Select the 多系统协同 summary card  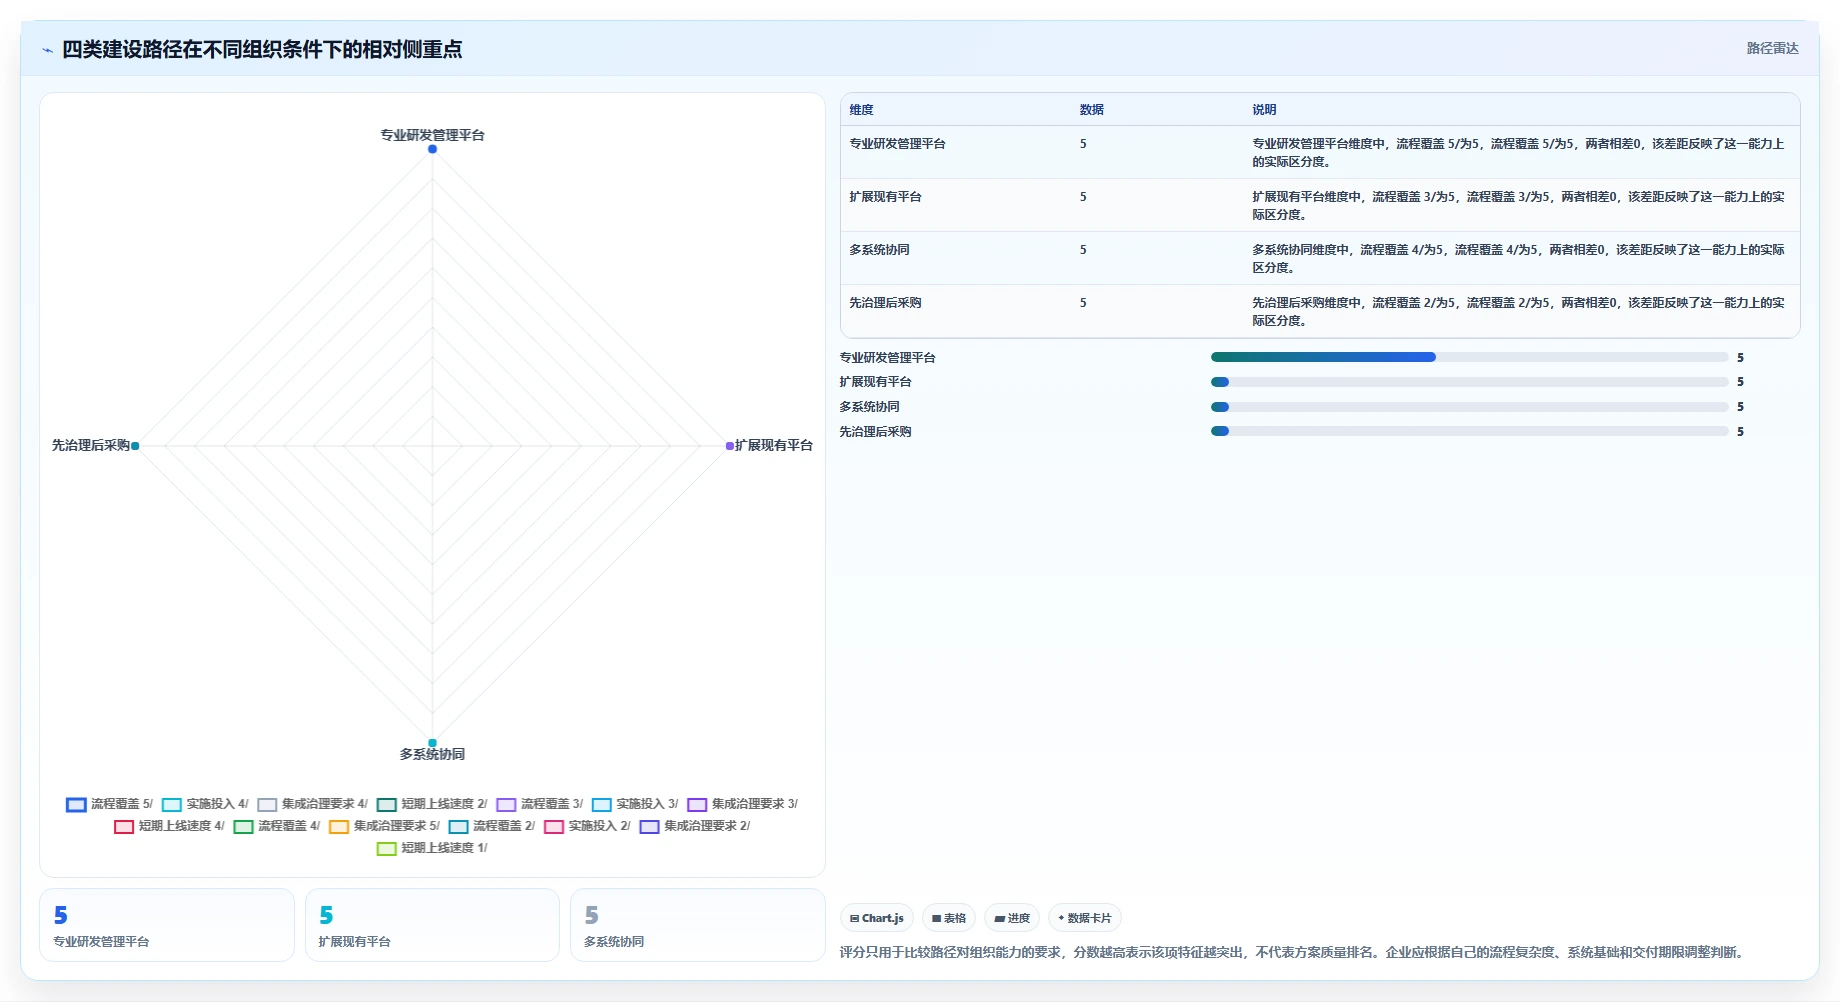pos(698,925)
